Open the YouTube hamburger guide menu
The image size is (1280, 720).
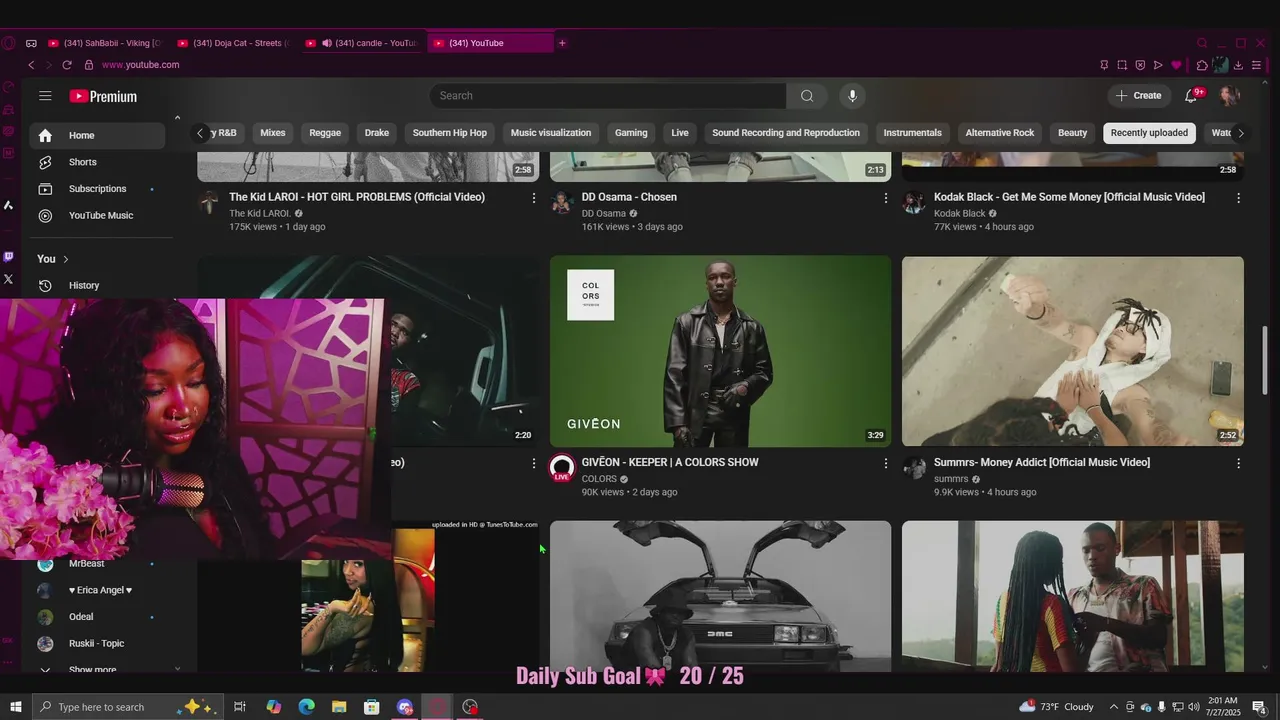tap(45, 96)
